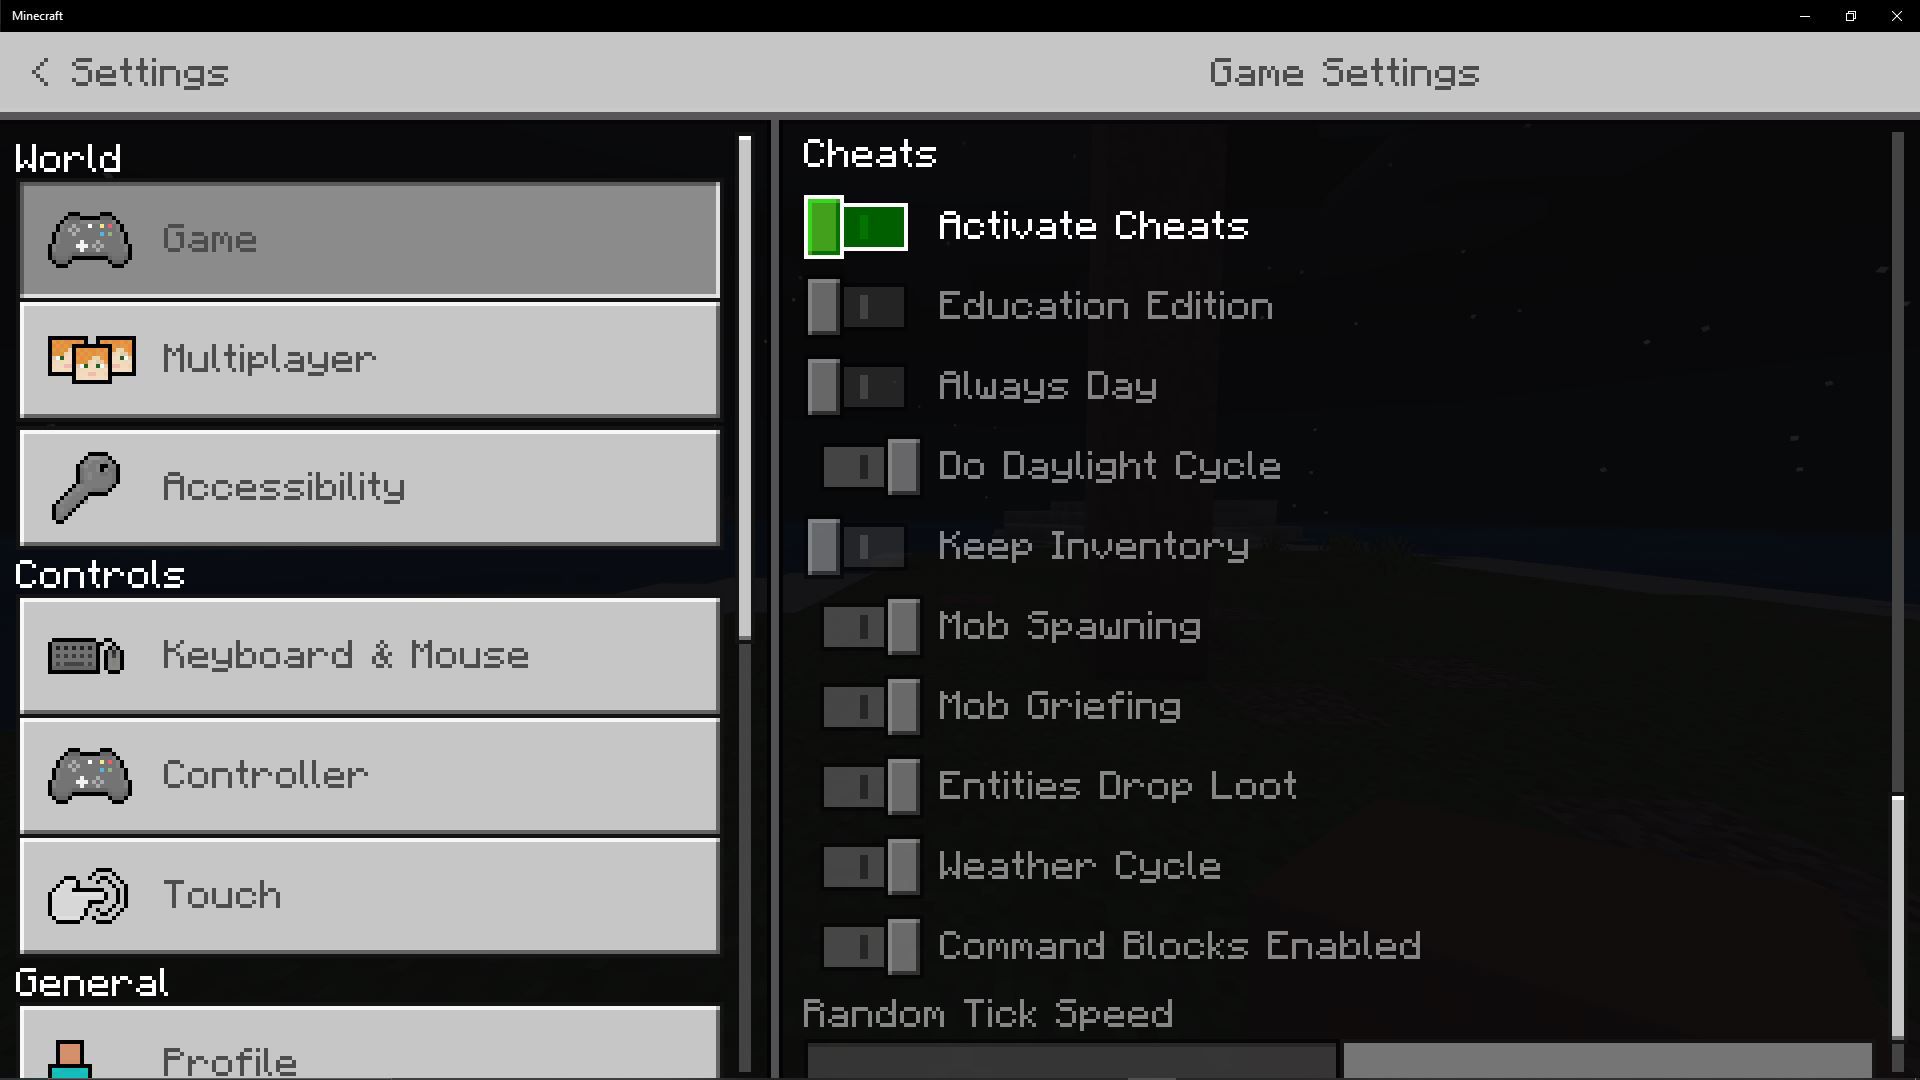Toggle Activate Cheats on or off
1920x1080 pixels.
point(855,225)
